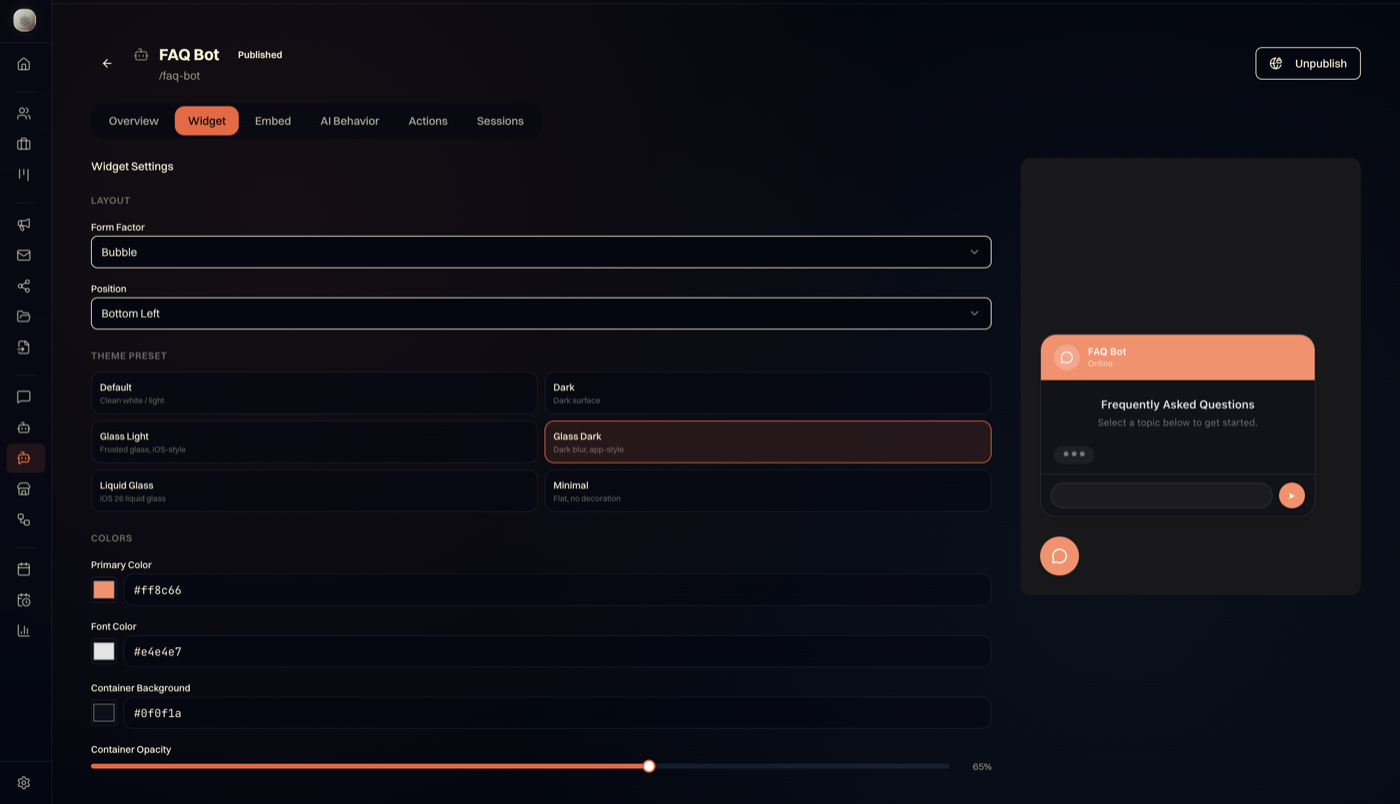Open the envelope mail sidebar icon

pos(24,255)
